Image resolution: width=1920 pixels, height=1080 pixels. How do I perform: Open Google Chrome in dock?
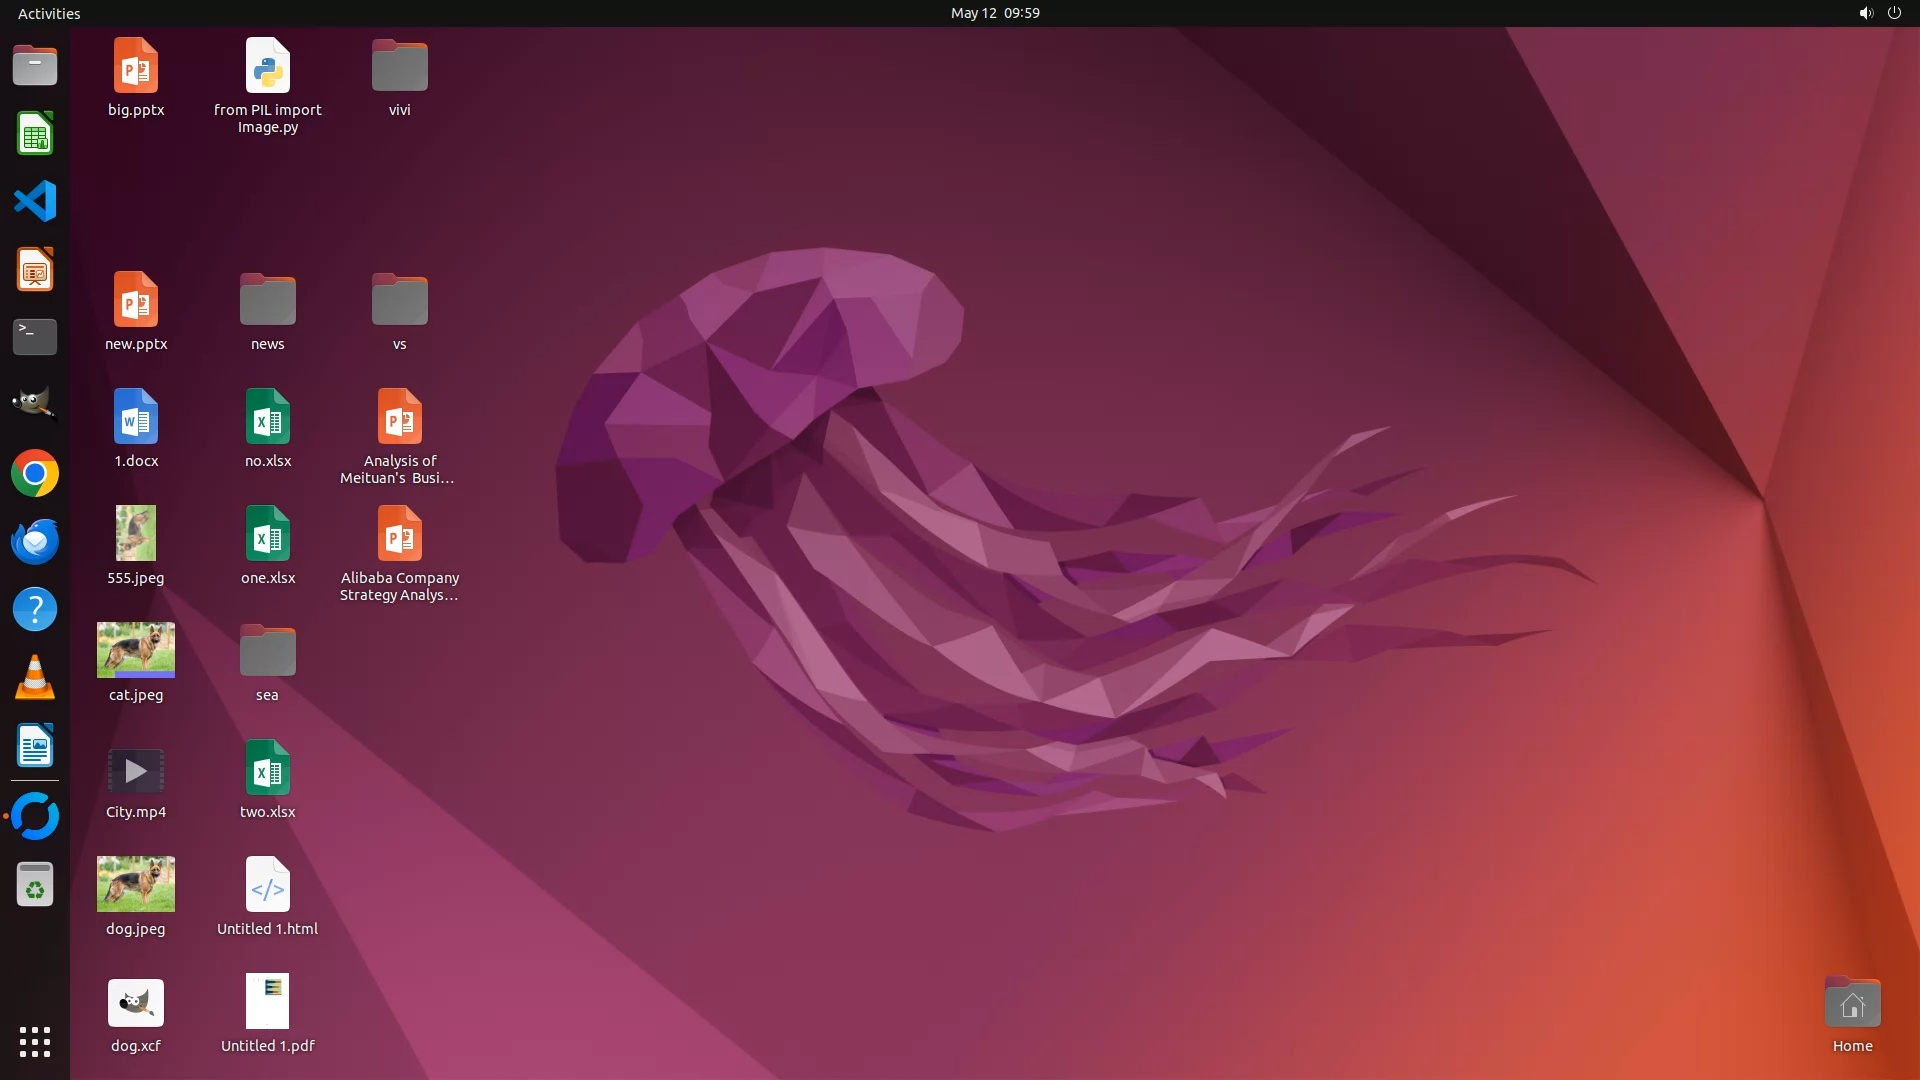(x=35, y=474)
